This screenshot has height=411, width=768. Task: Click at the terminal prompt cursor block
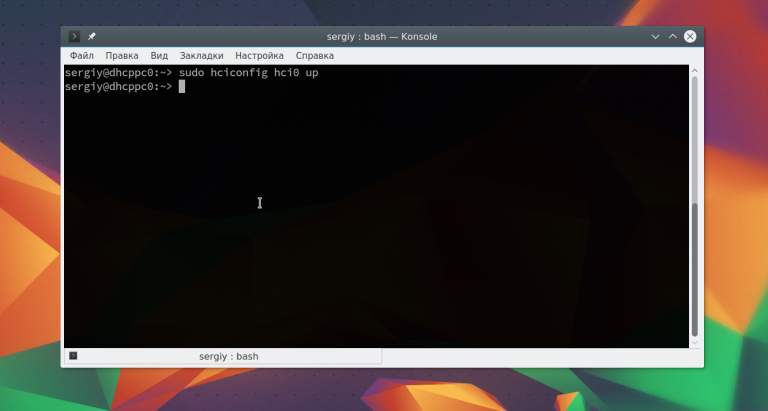[182, 87]
